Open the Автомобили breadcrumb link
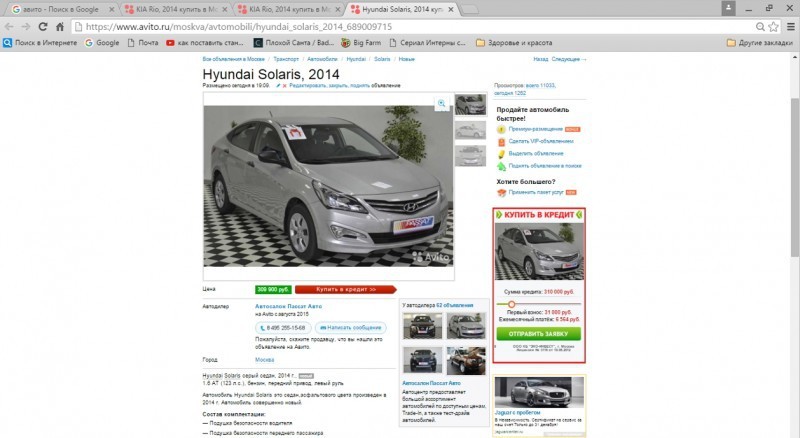The image size is (800, 438). point(322,59)
